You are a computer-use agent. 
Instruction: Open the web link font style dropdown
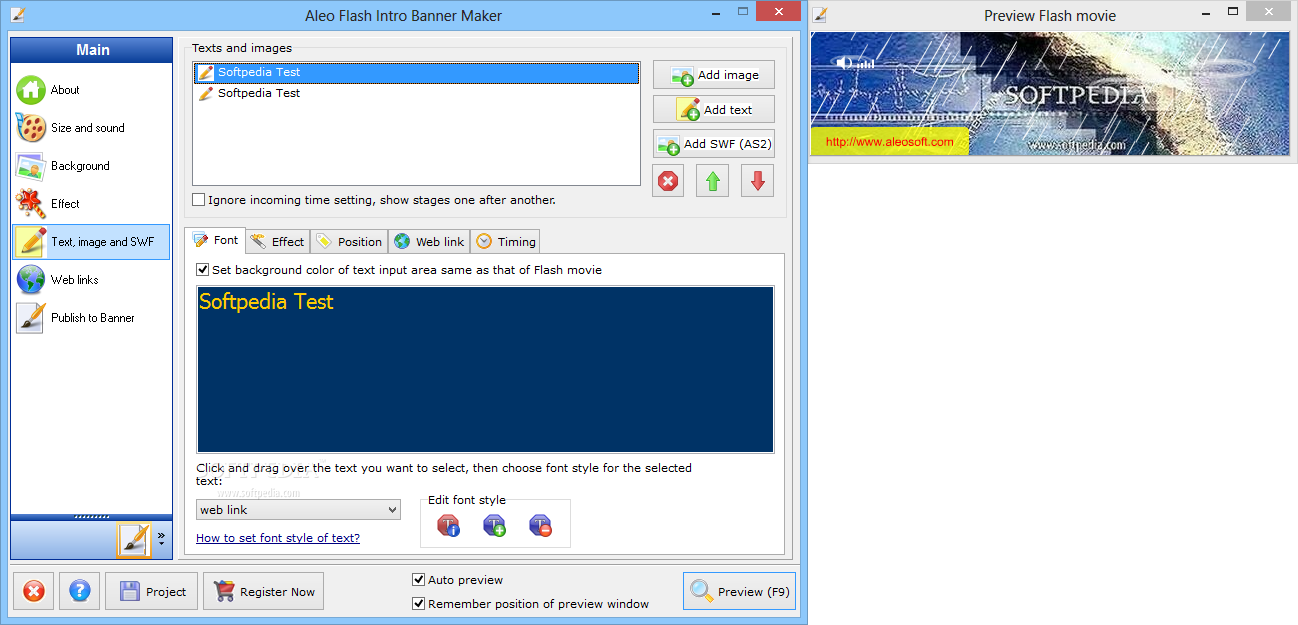(298, 510)
